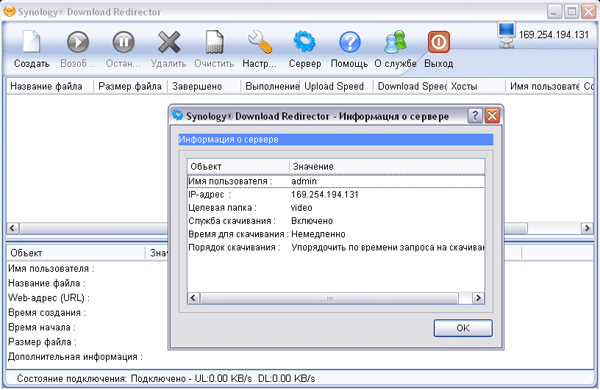Click the Download Speed column header
The width and height of the screenshot is (600, 390).
(x=410, y=86)
